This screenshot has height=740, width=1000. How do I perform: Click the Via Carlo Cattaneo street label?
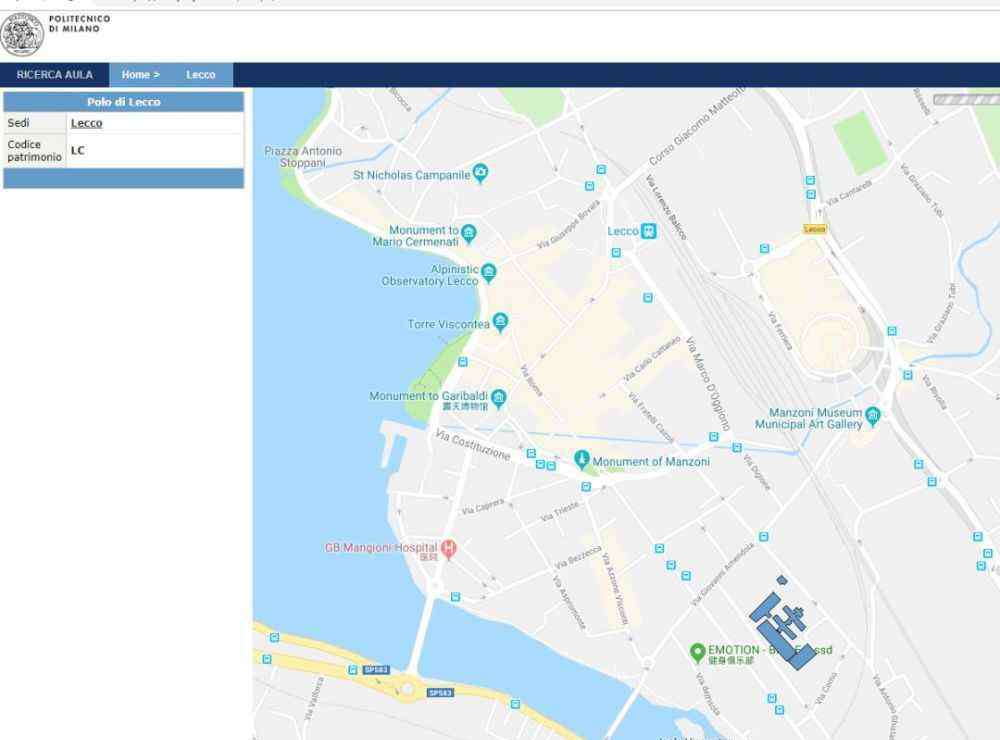pyautogui.click(x=652, y=359)
